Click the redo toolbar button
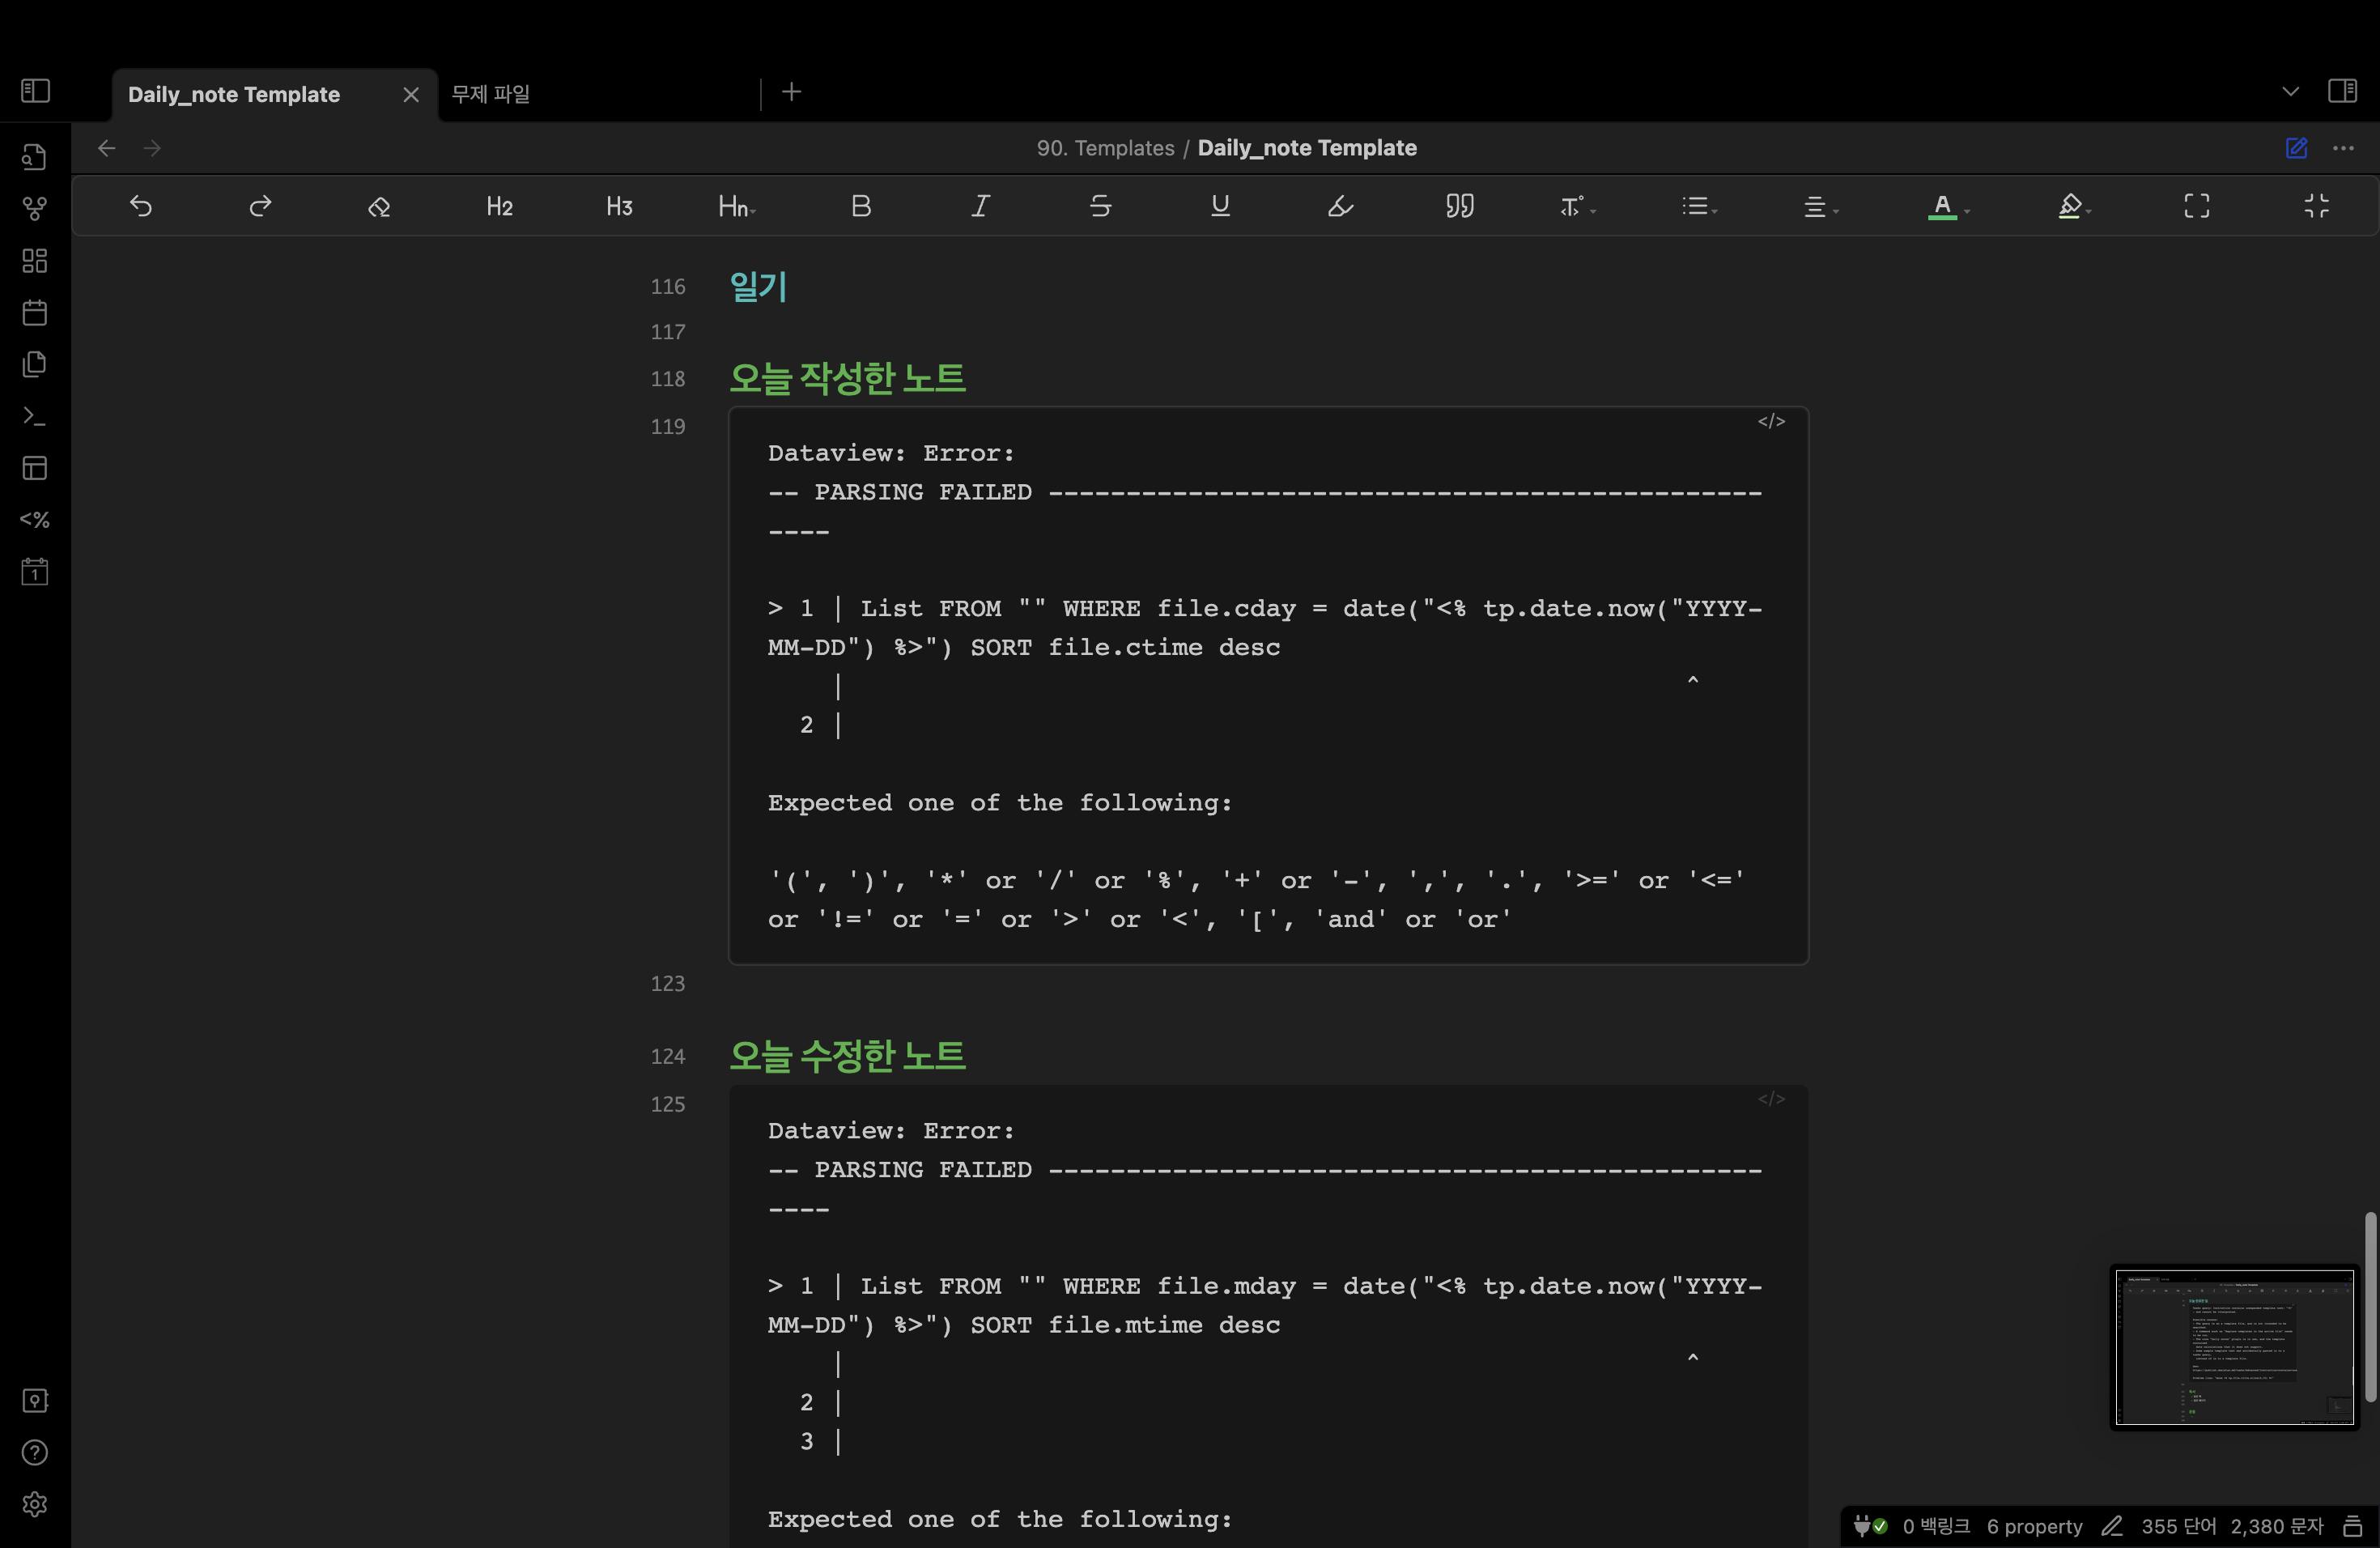Viewport: 2380px width, 1548px height. click(x=260, y=206)
